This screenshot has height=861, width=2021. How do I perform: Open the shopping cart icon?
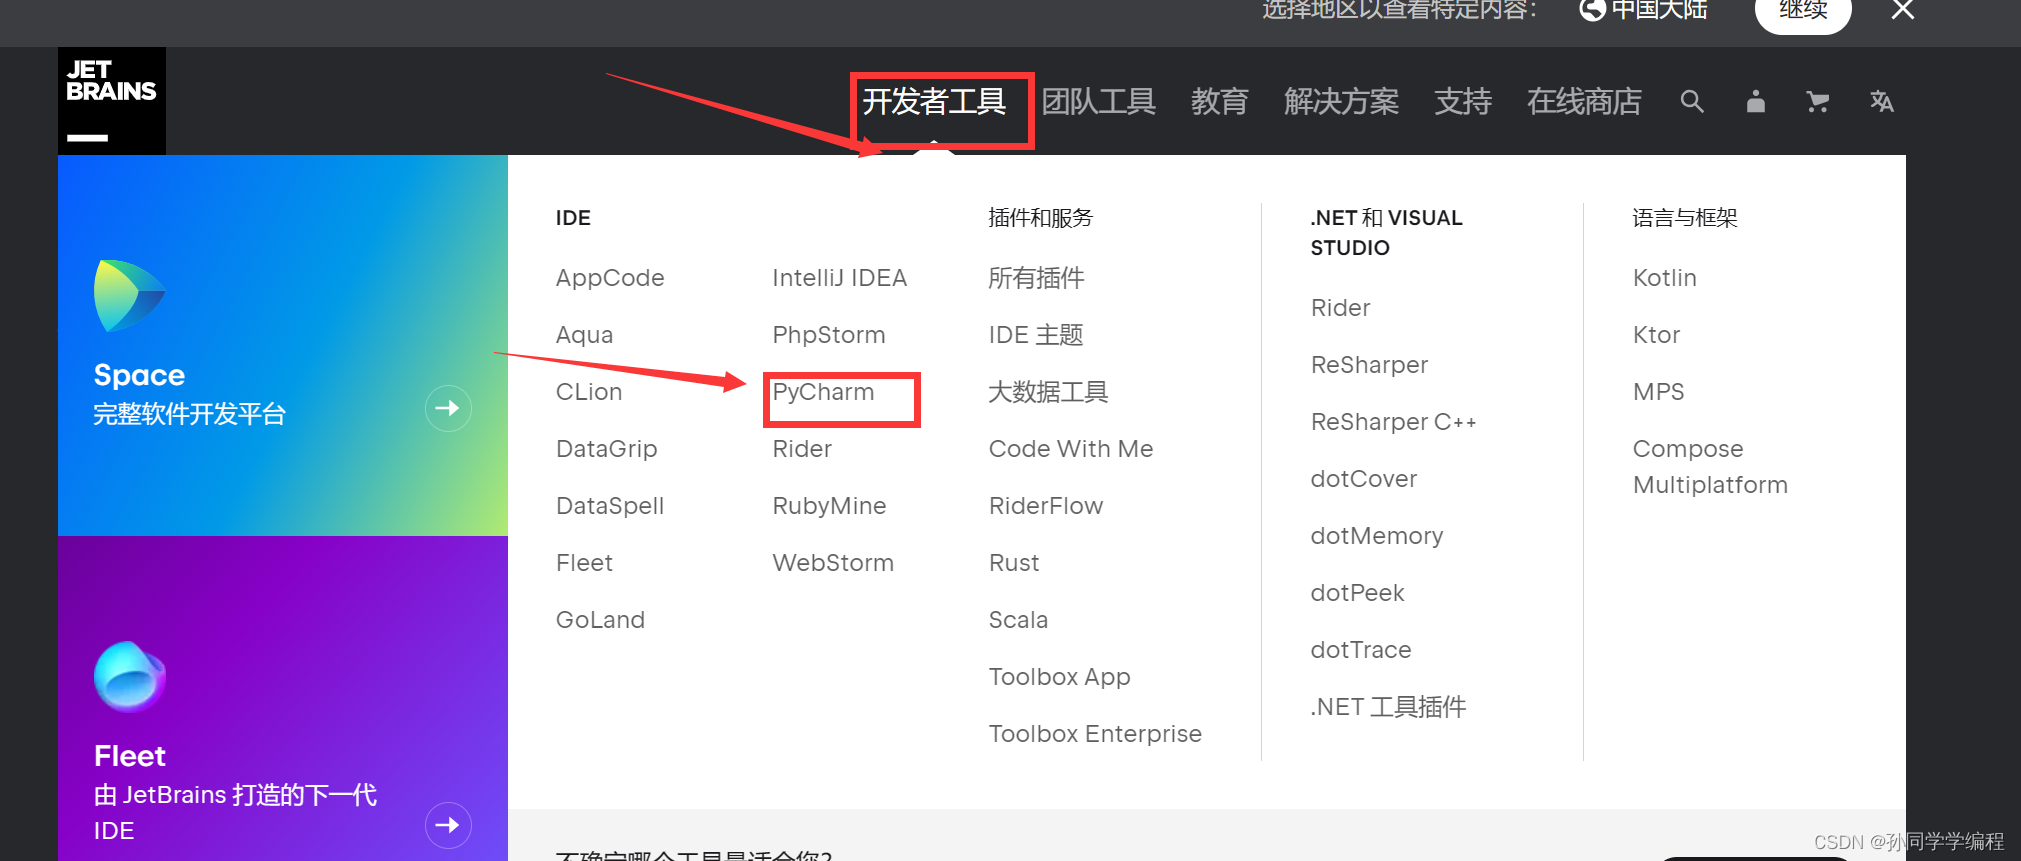click(1818, 101)
